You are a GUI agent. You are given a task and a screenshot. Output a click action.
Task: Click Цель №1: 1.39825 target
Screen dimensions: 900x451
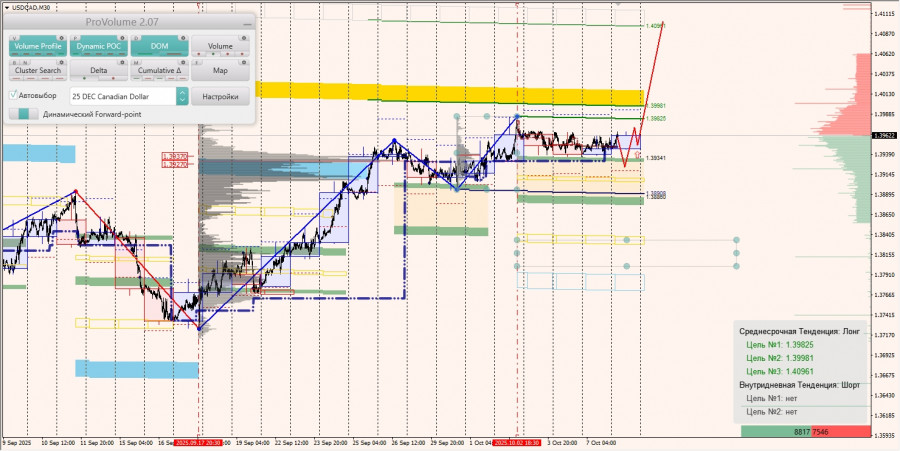point(779,345)
